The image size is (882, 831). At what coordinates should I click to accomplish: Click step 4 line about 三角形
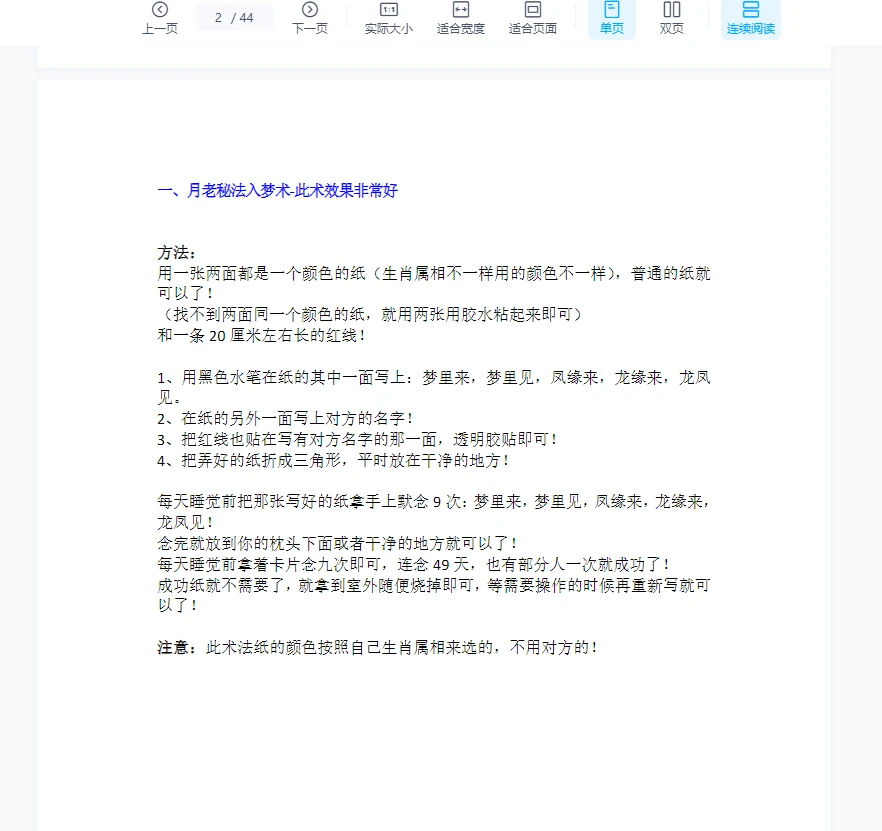pyautogui.click(x=333, y=460)
